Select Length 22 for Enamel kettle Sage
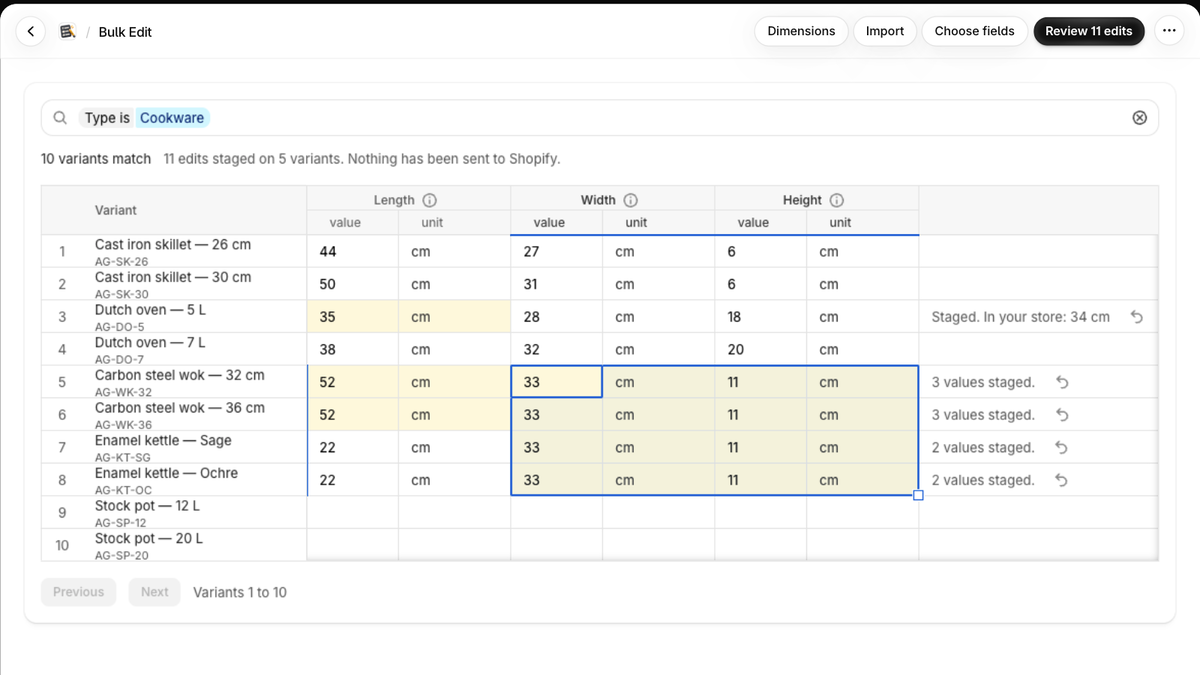 pyautogui.click(x=353, y=448)
